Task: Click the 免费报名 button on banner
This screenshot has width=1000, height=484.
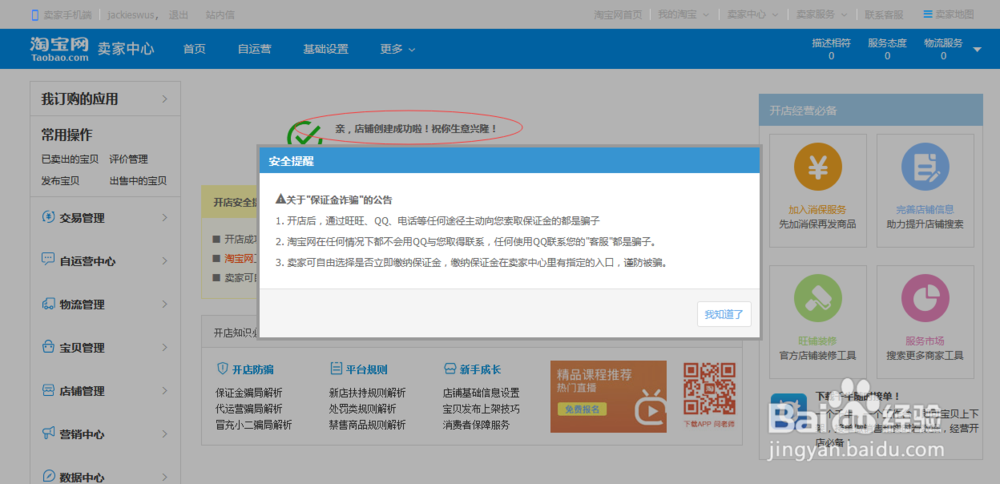Action: click(582, 409)
